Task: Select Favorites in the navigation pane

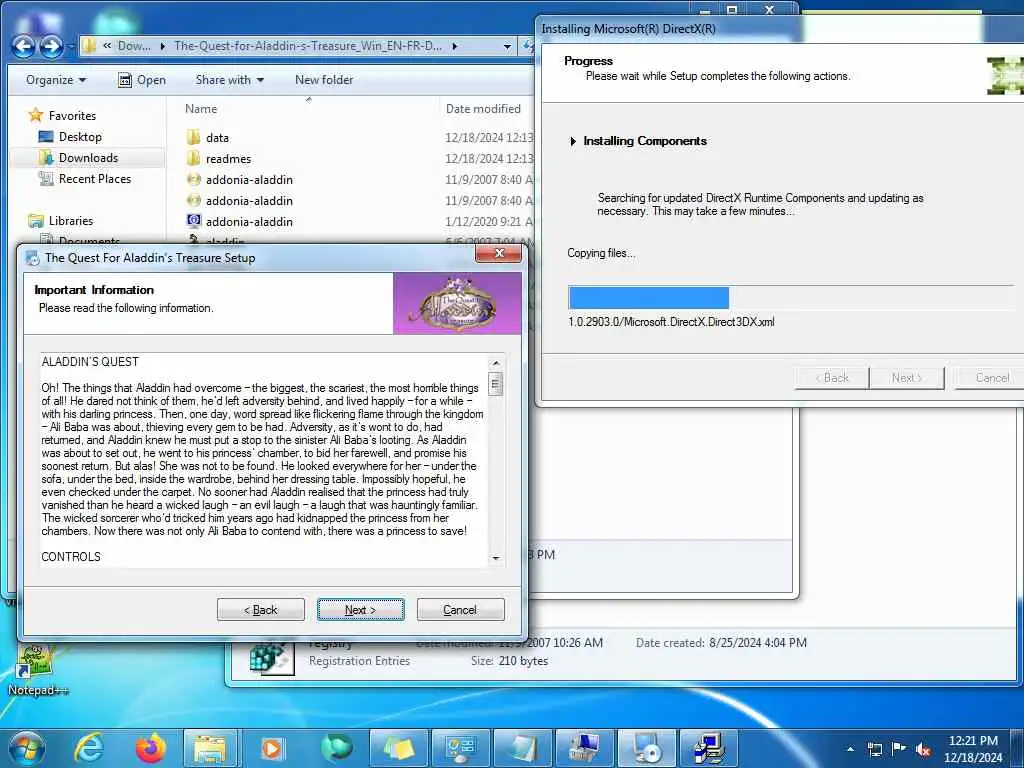Action: (72, 116)
